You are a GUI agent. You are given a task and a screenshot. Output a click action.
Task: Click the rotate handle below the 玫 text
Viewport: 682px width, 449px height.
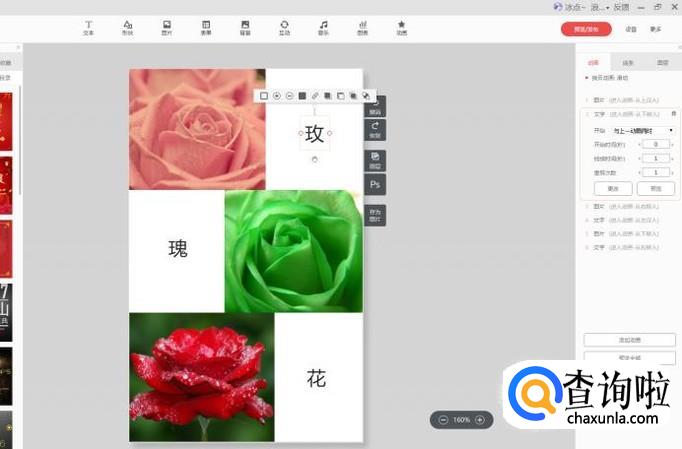coord(314,160)
